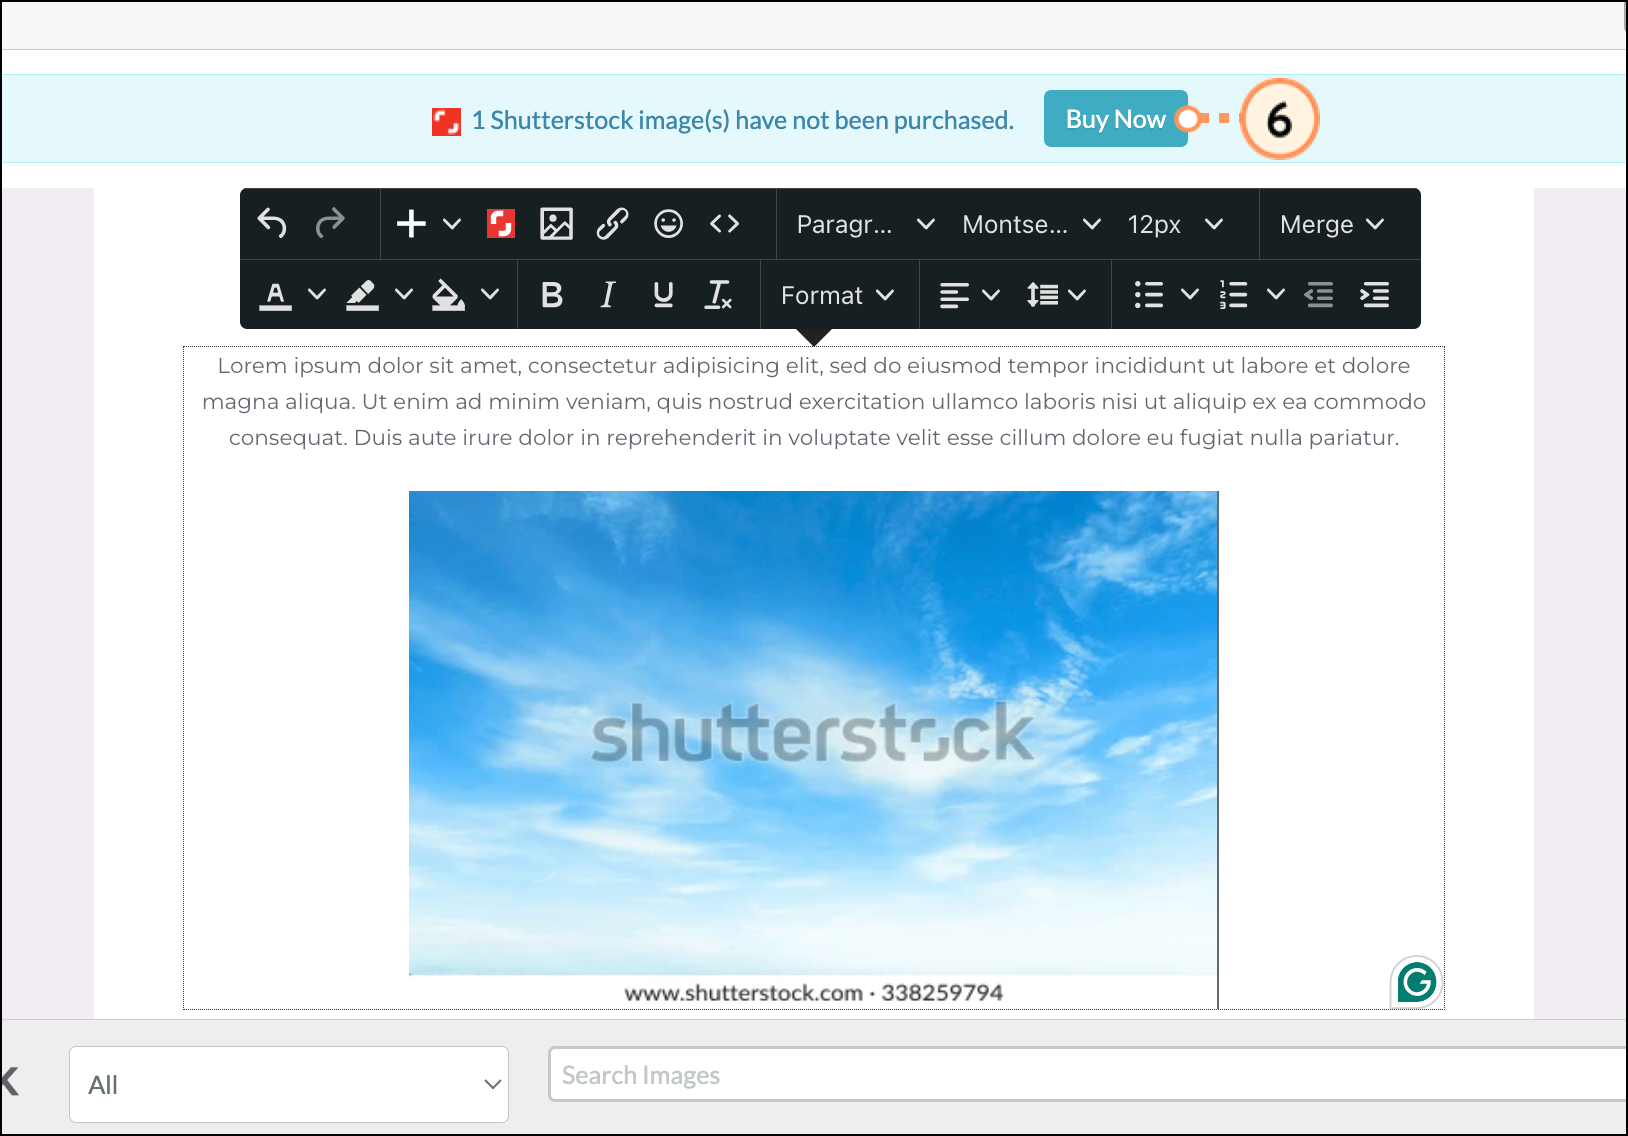Click the Search Images field
Screen dimensions: 1628x1136
pos(1088,1075)
